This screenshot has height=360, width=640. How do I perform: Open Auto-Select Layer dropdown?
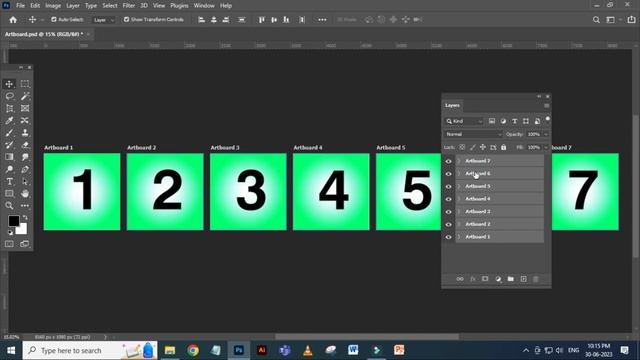[x=104, y=20]
